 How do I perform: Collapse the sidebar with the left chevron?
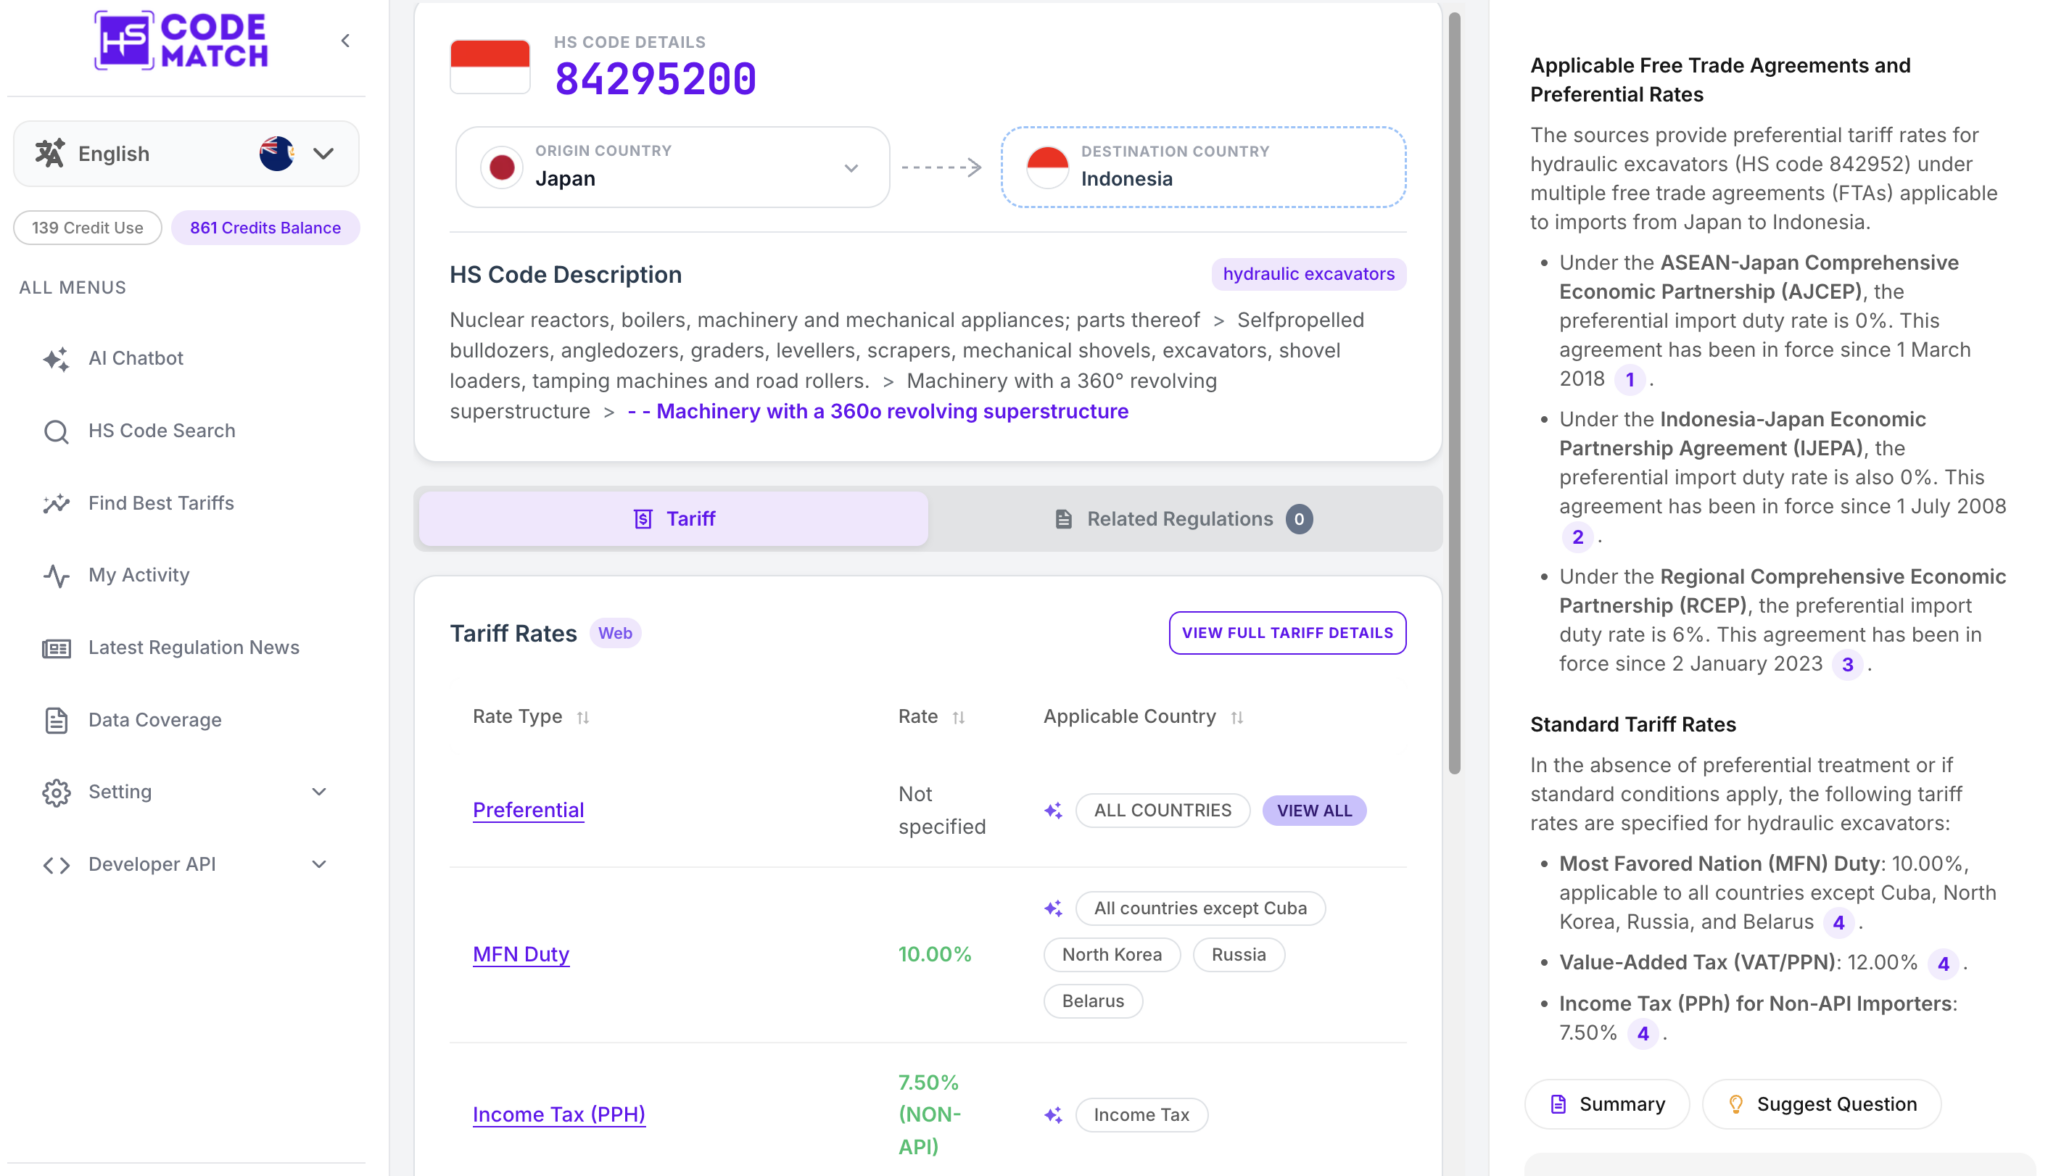[345, 41]
